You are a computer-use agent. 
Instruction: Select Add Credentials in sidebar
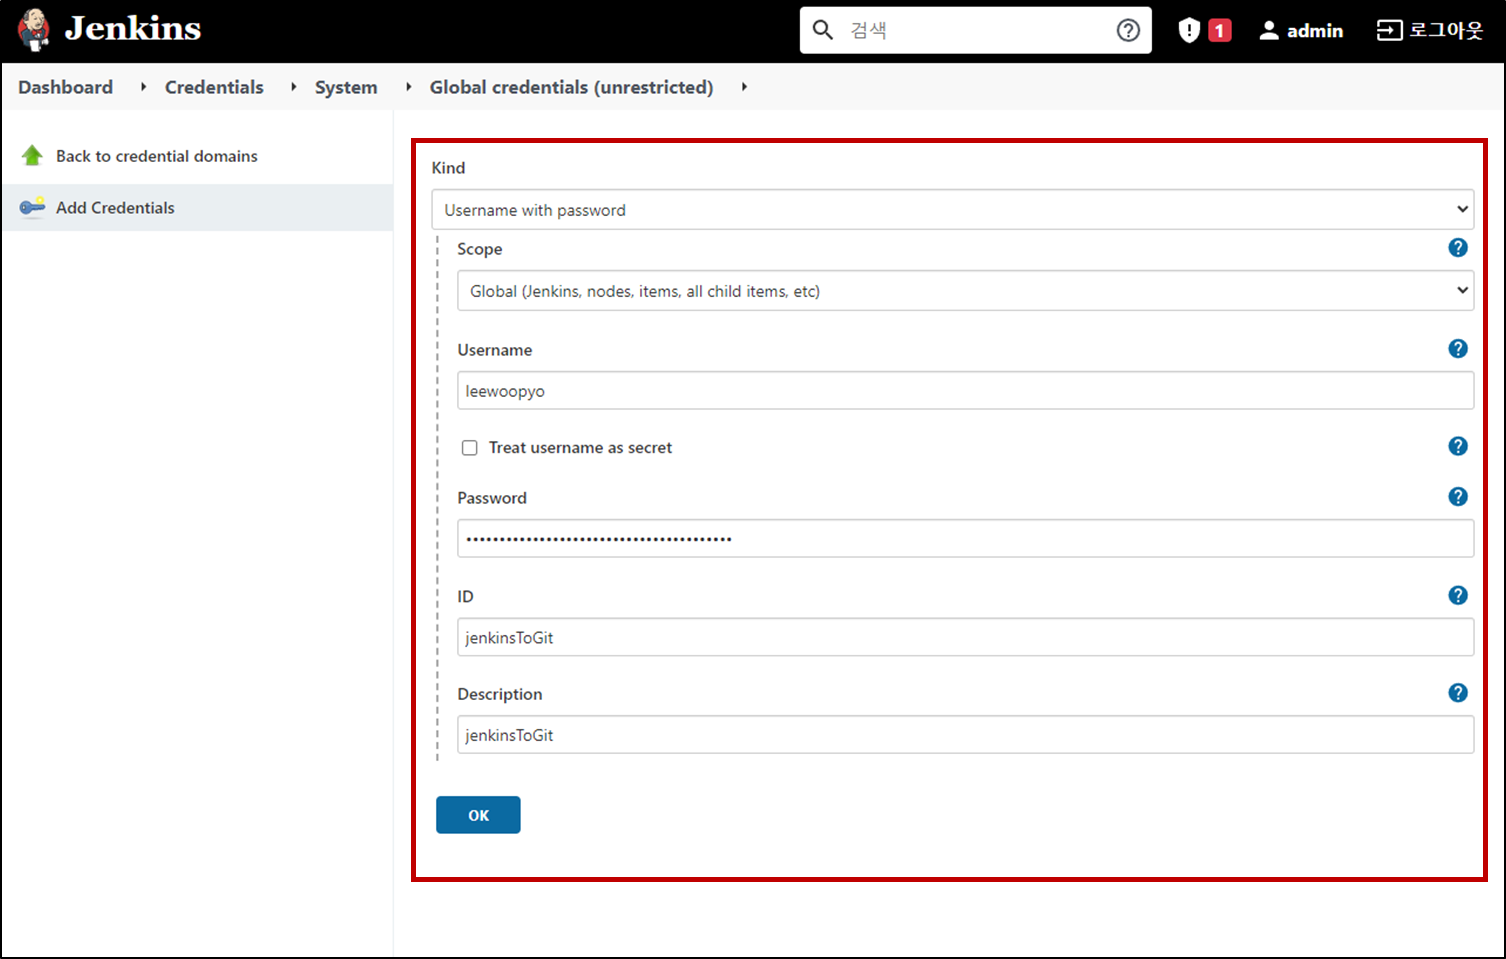(115, 208)
